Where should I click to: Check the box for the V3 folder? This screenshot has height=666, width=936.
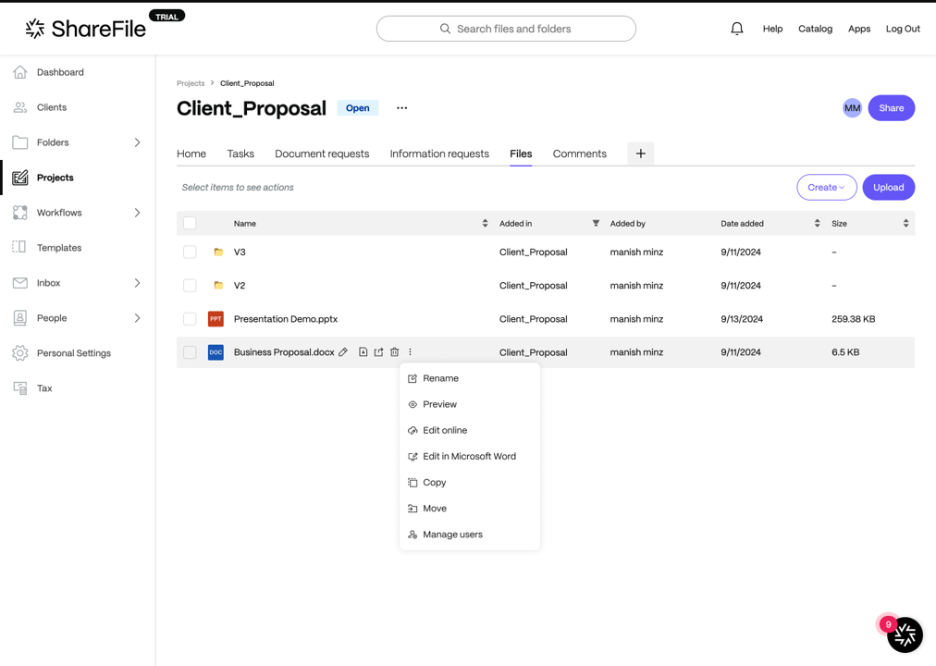click(x=190, y=252)
